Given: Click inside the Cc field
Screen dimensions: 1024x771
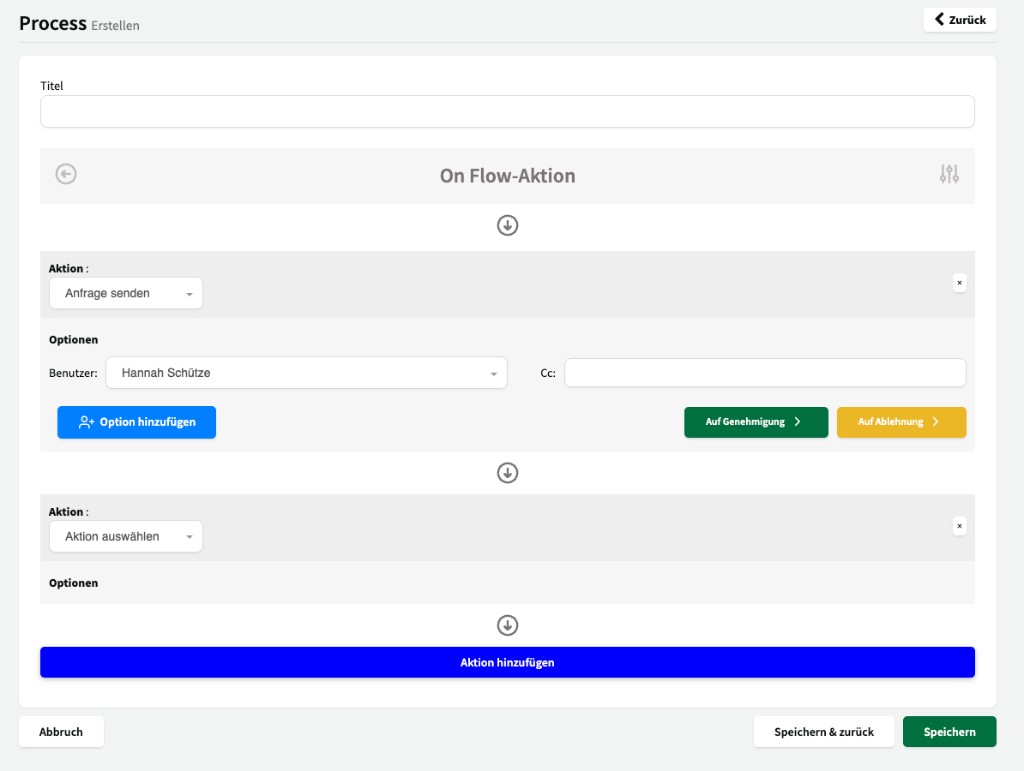Looking at the screenshot, I should [x=764, y=371].
